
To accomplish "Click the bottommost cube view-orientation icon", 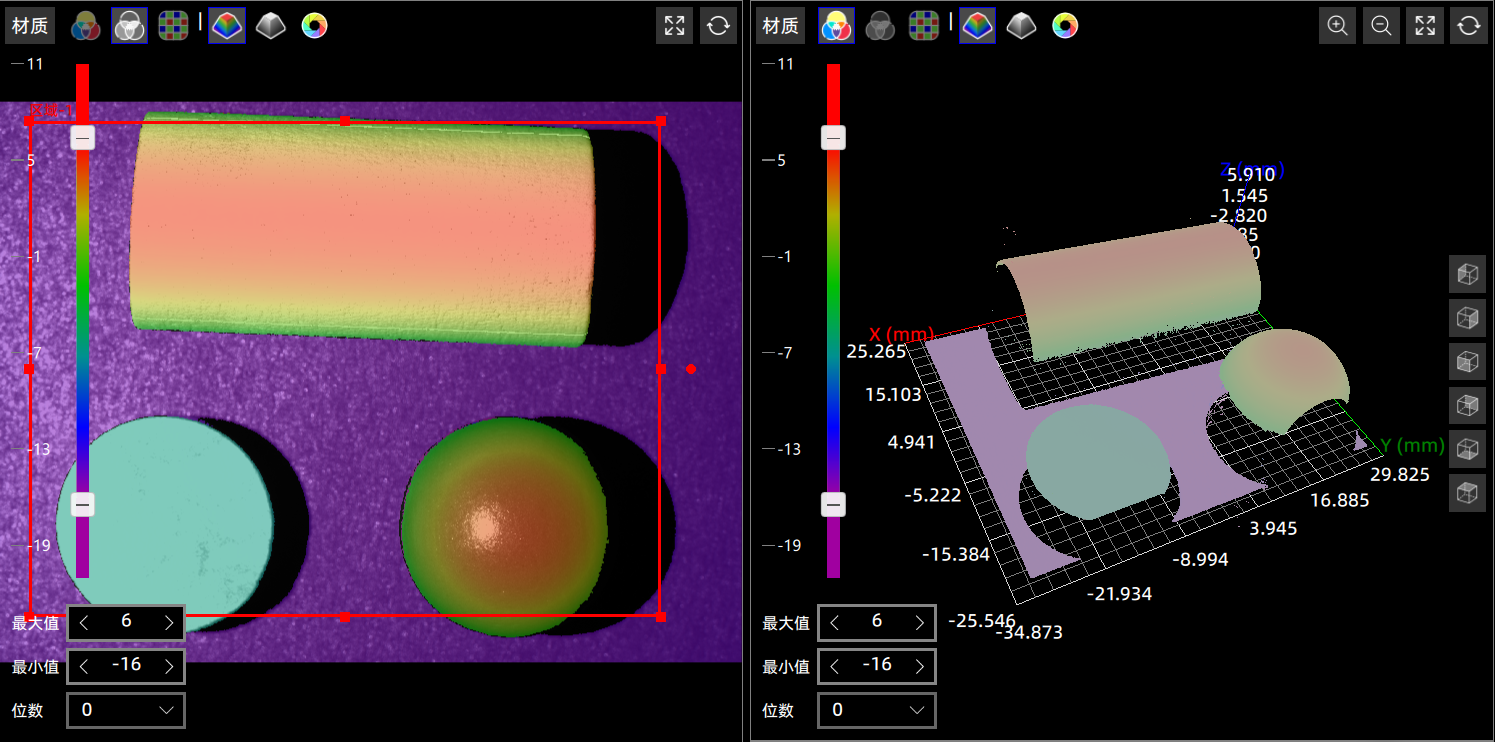I will pos(1467,492).
